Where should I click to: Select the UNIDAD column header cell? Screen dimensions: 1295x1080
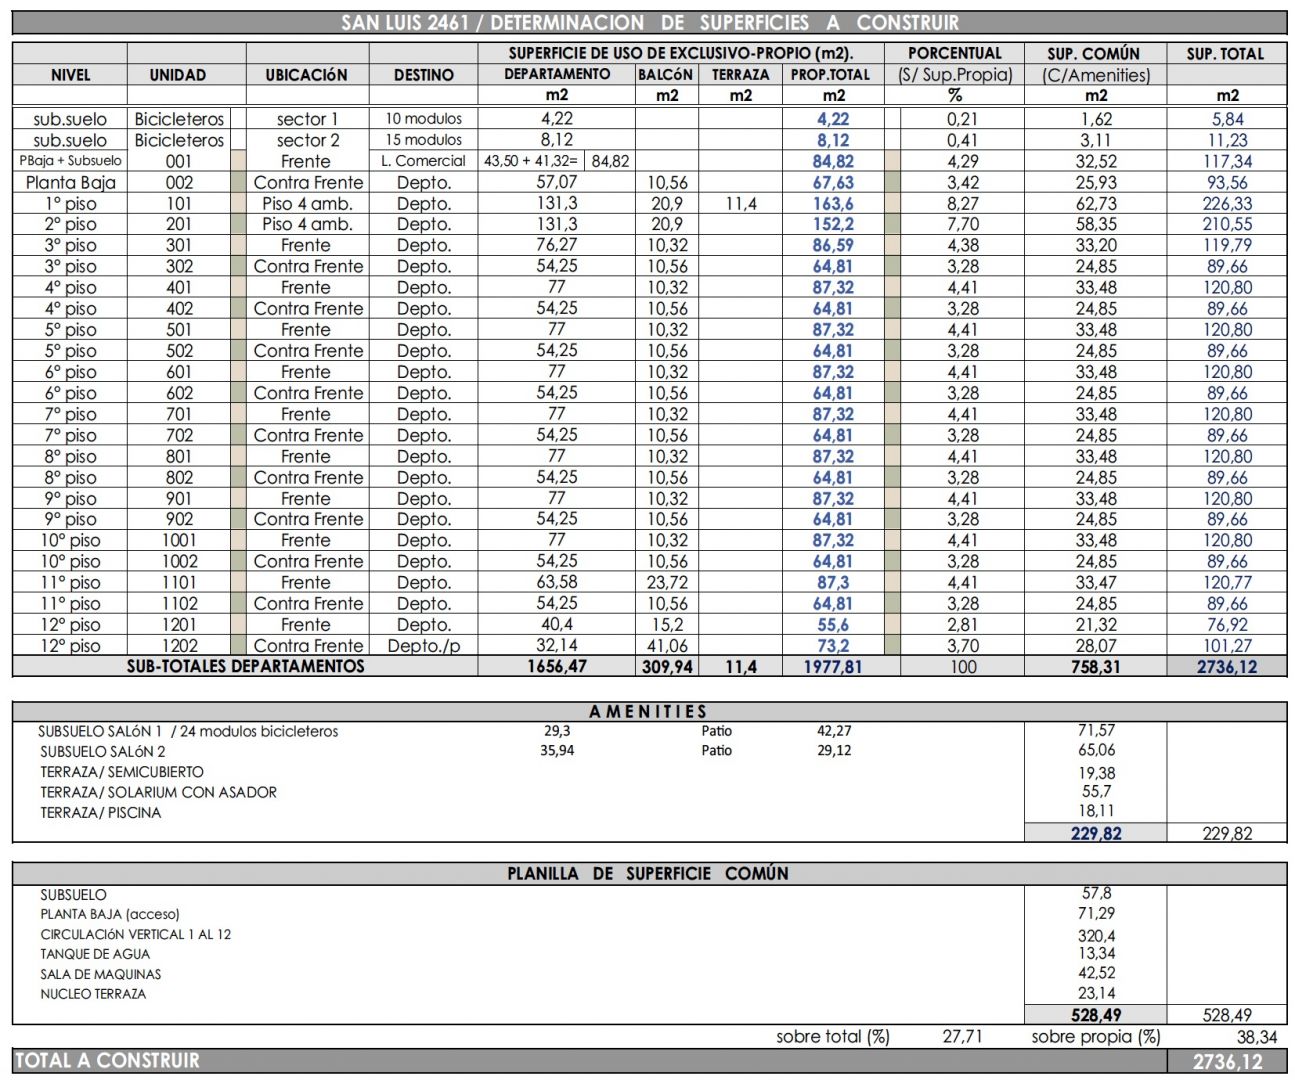click(177, 75)
